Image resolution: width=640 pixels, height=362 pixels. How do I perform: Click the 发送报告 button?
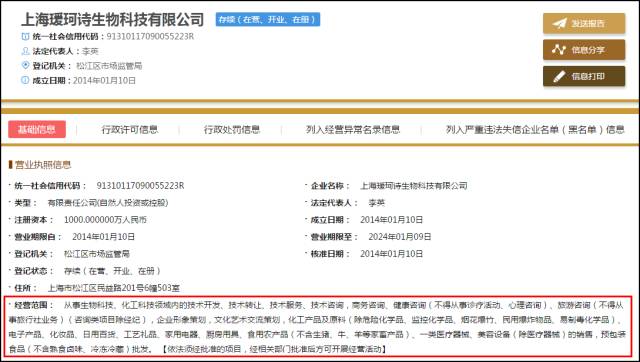click(584, 23)
